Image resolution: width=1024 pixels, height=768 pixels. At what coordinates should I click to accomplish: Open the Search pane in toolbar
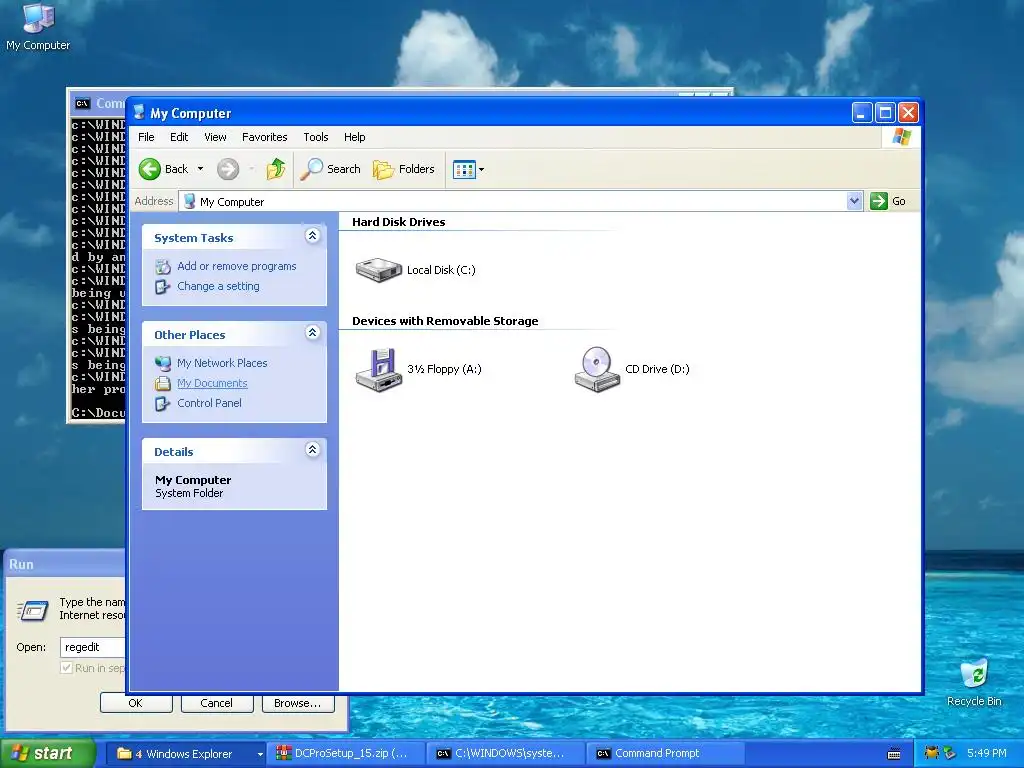pyautogui.click(x=330, y=169)
